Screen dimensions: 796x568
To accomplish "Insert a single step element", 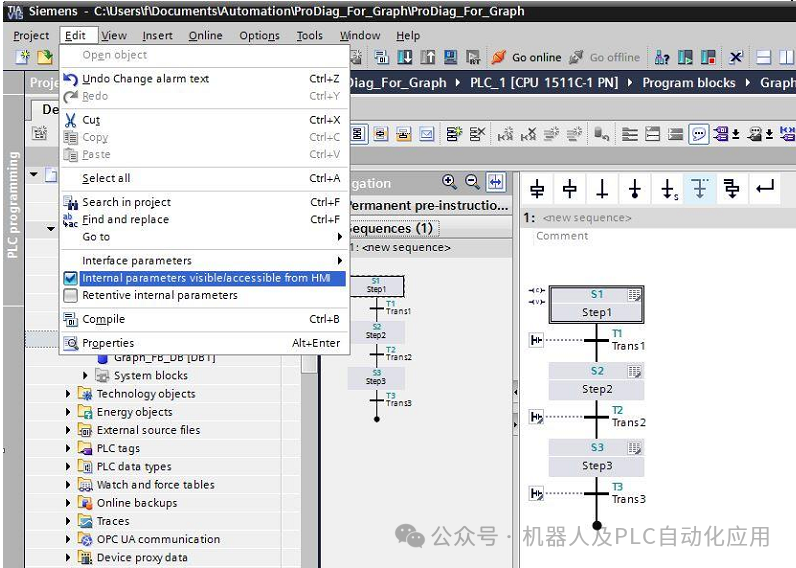I will click(x=570, y=189).
